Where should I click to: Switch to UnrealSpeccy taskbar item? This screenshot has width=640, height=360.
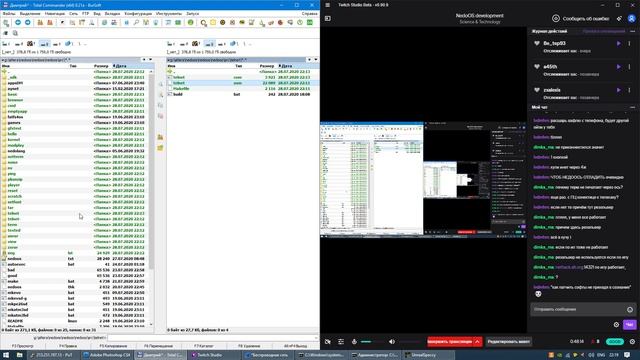click(427, 355)
